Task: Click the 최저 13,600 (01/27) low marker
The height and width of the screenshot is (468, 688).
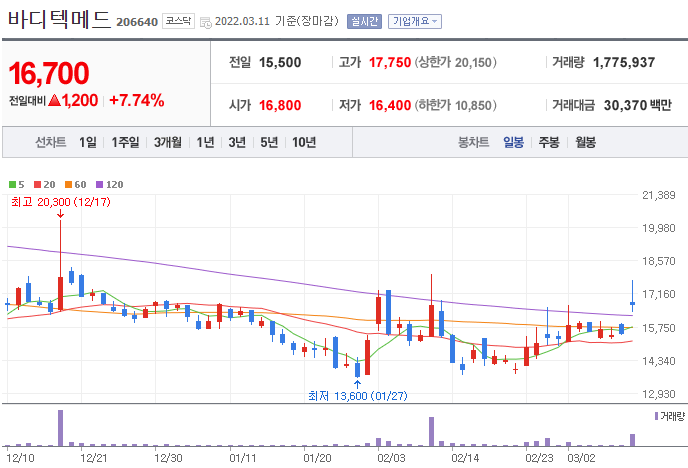Action: [358, 396]
